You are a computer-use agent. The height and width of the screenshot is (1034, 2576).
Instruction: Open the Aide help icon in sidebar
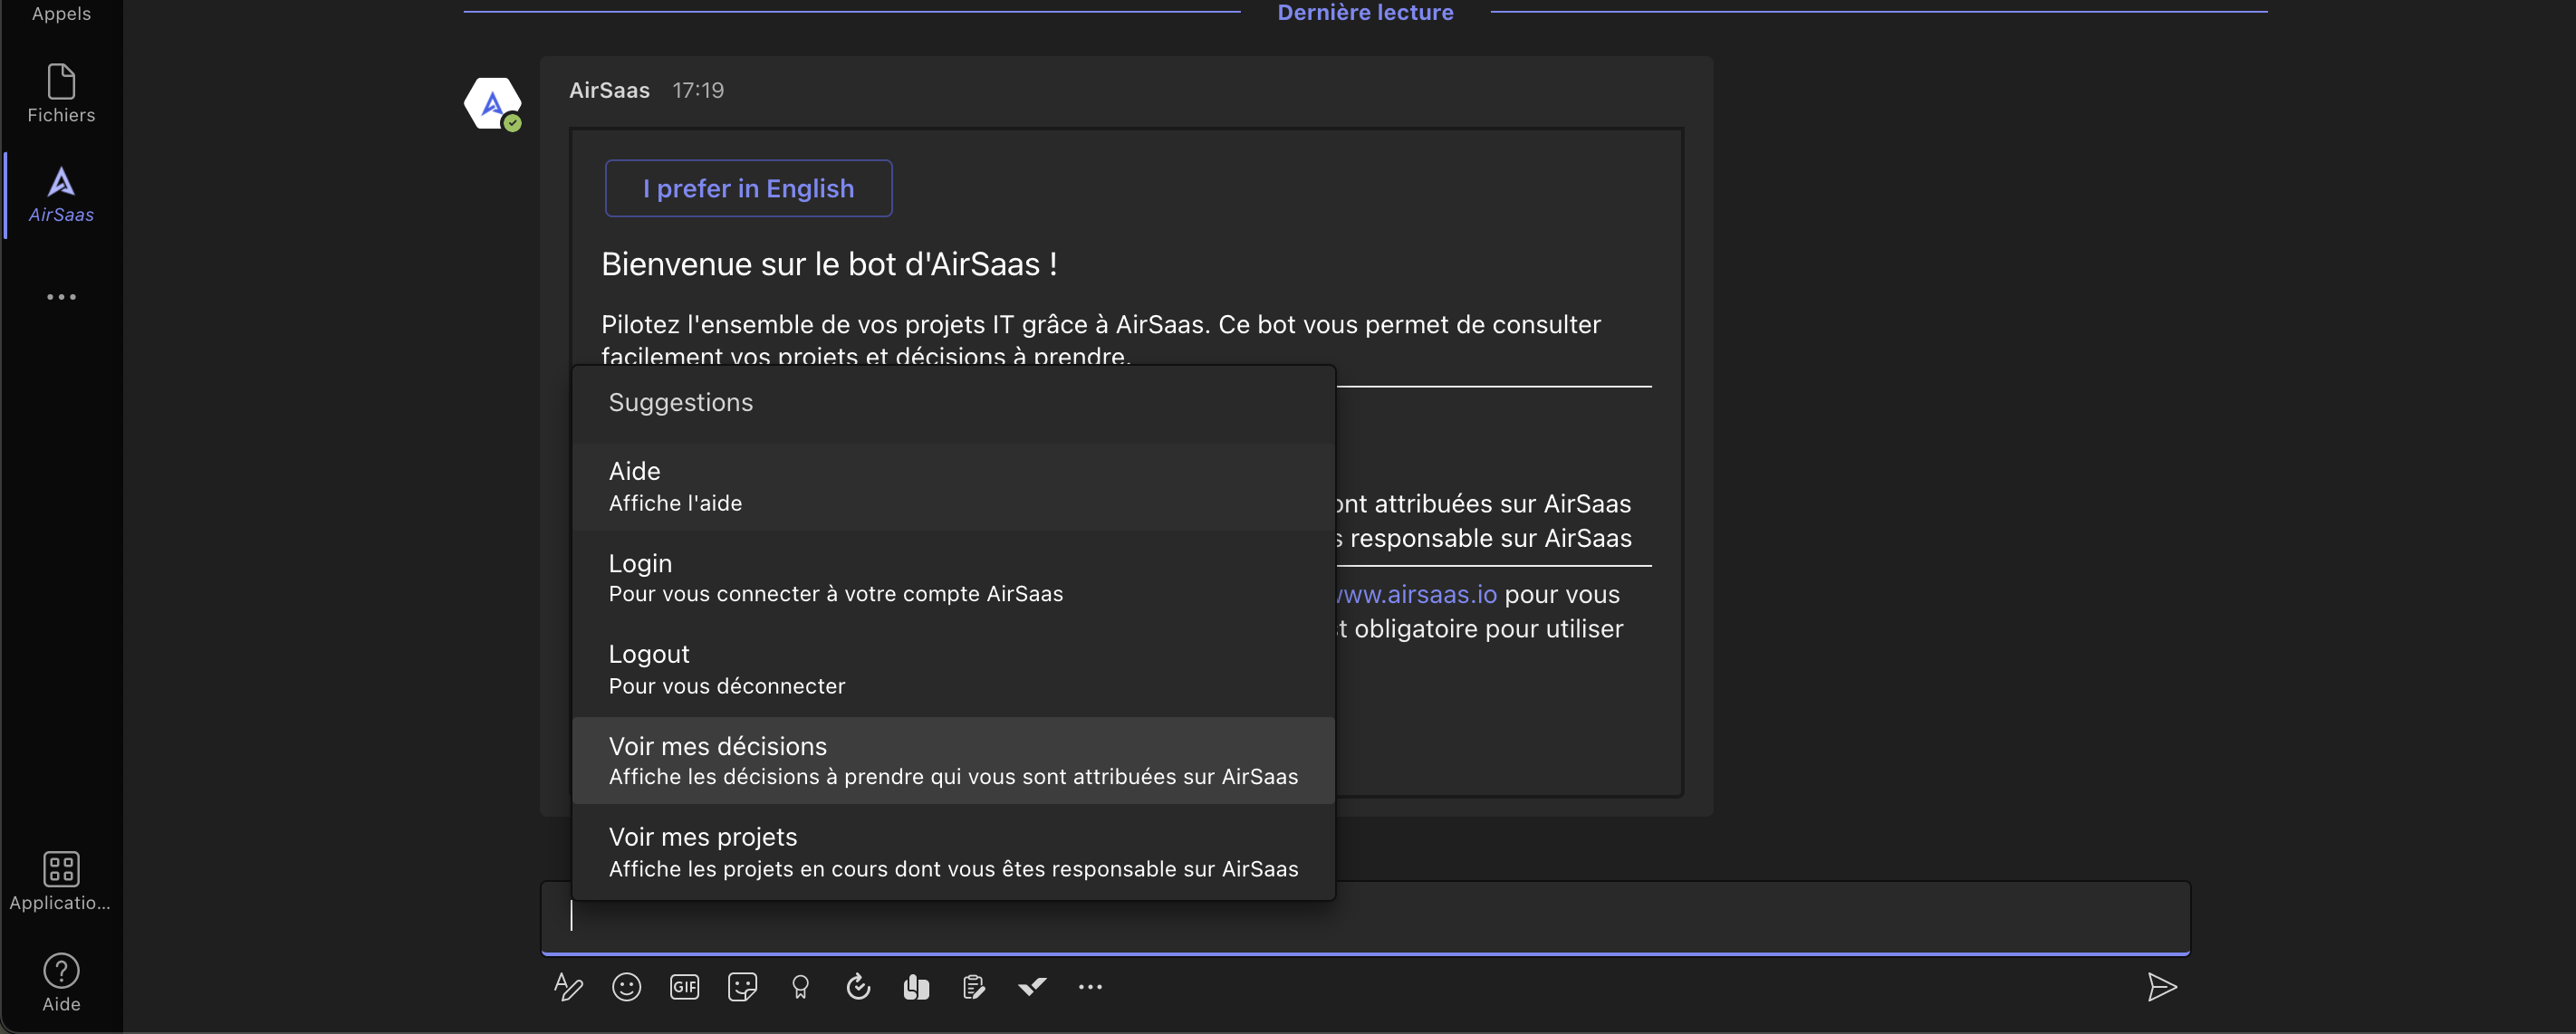pos(61,983)
